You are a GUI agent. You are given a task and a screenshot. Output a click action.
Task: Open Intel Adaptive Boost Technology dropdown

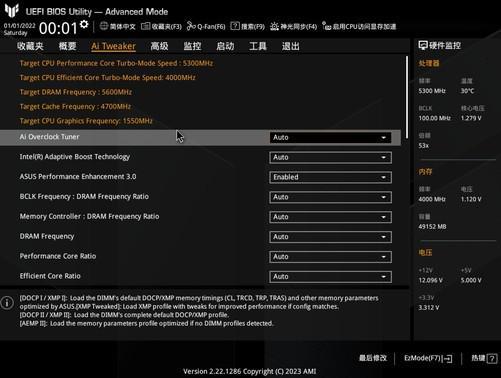pyautogui.click(x=330, y=157)
